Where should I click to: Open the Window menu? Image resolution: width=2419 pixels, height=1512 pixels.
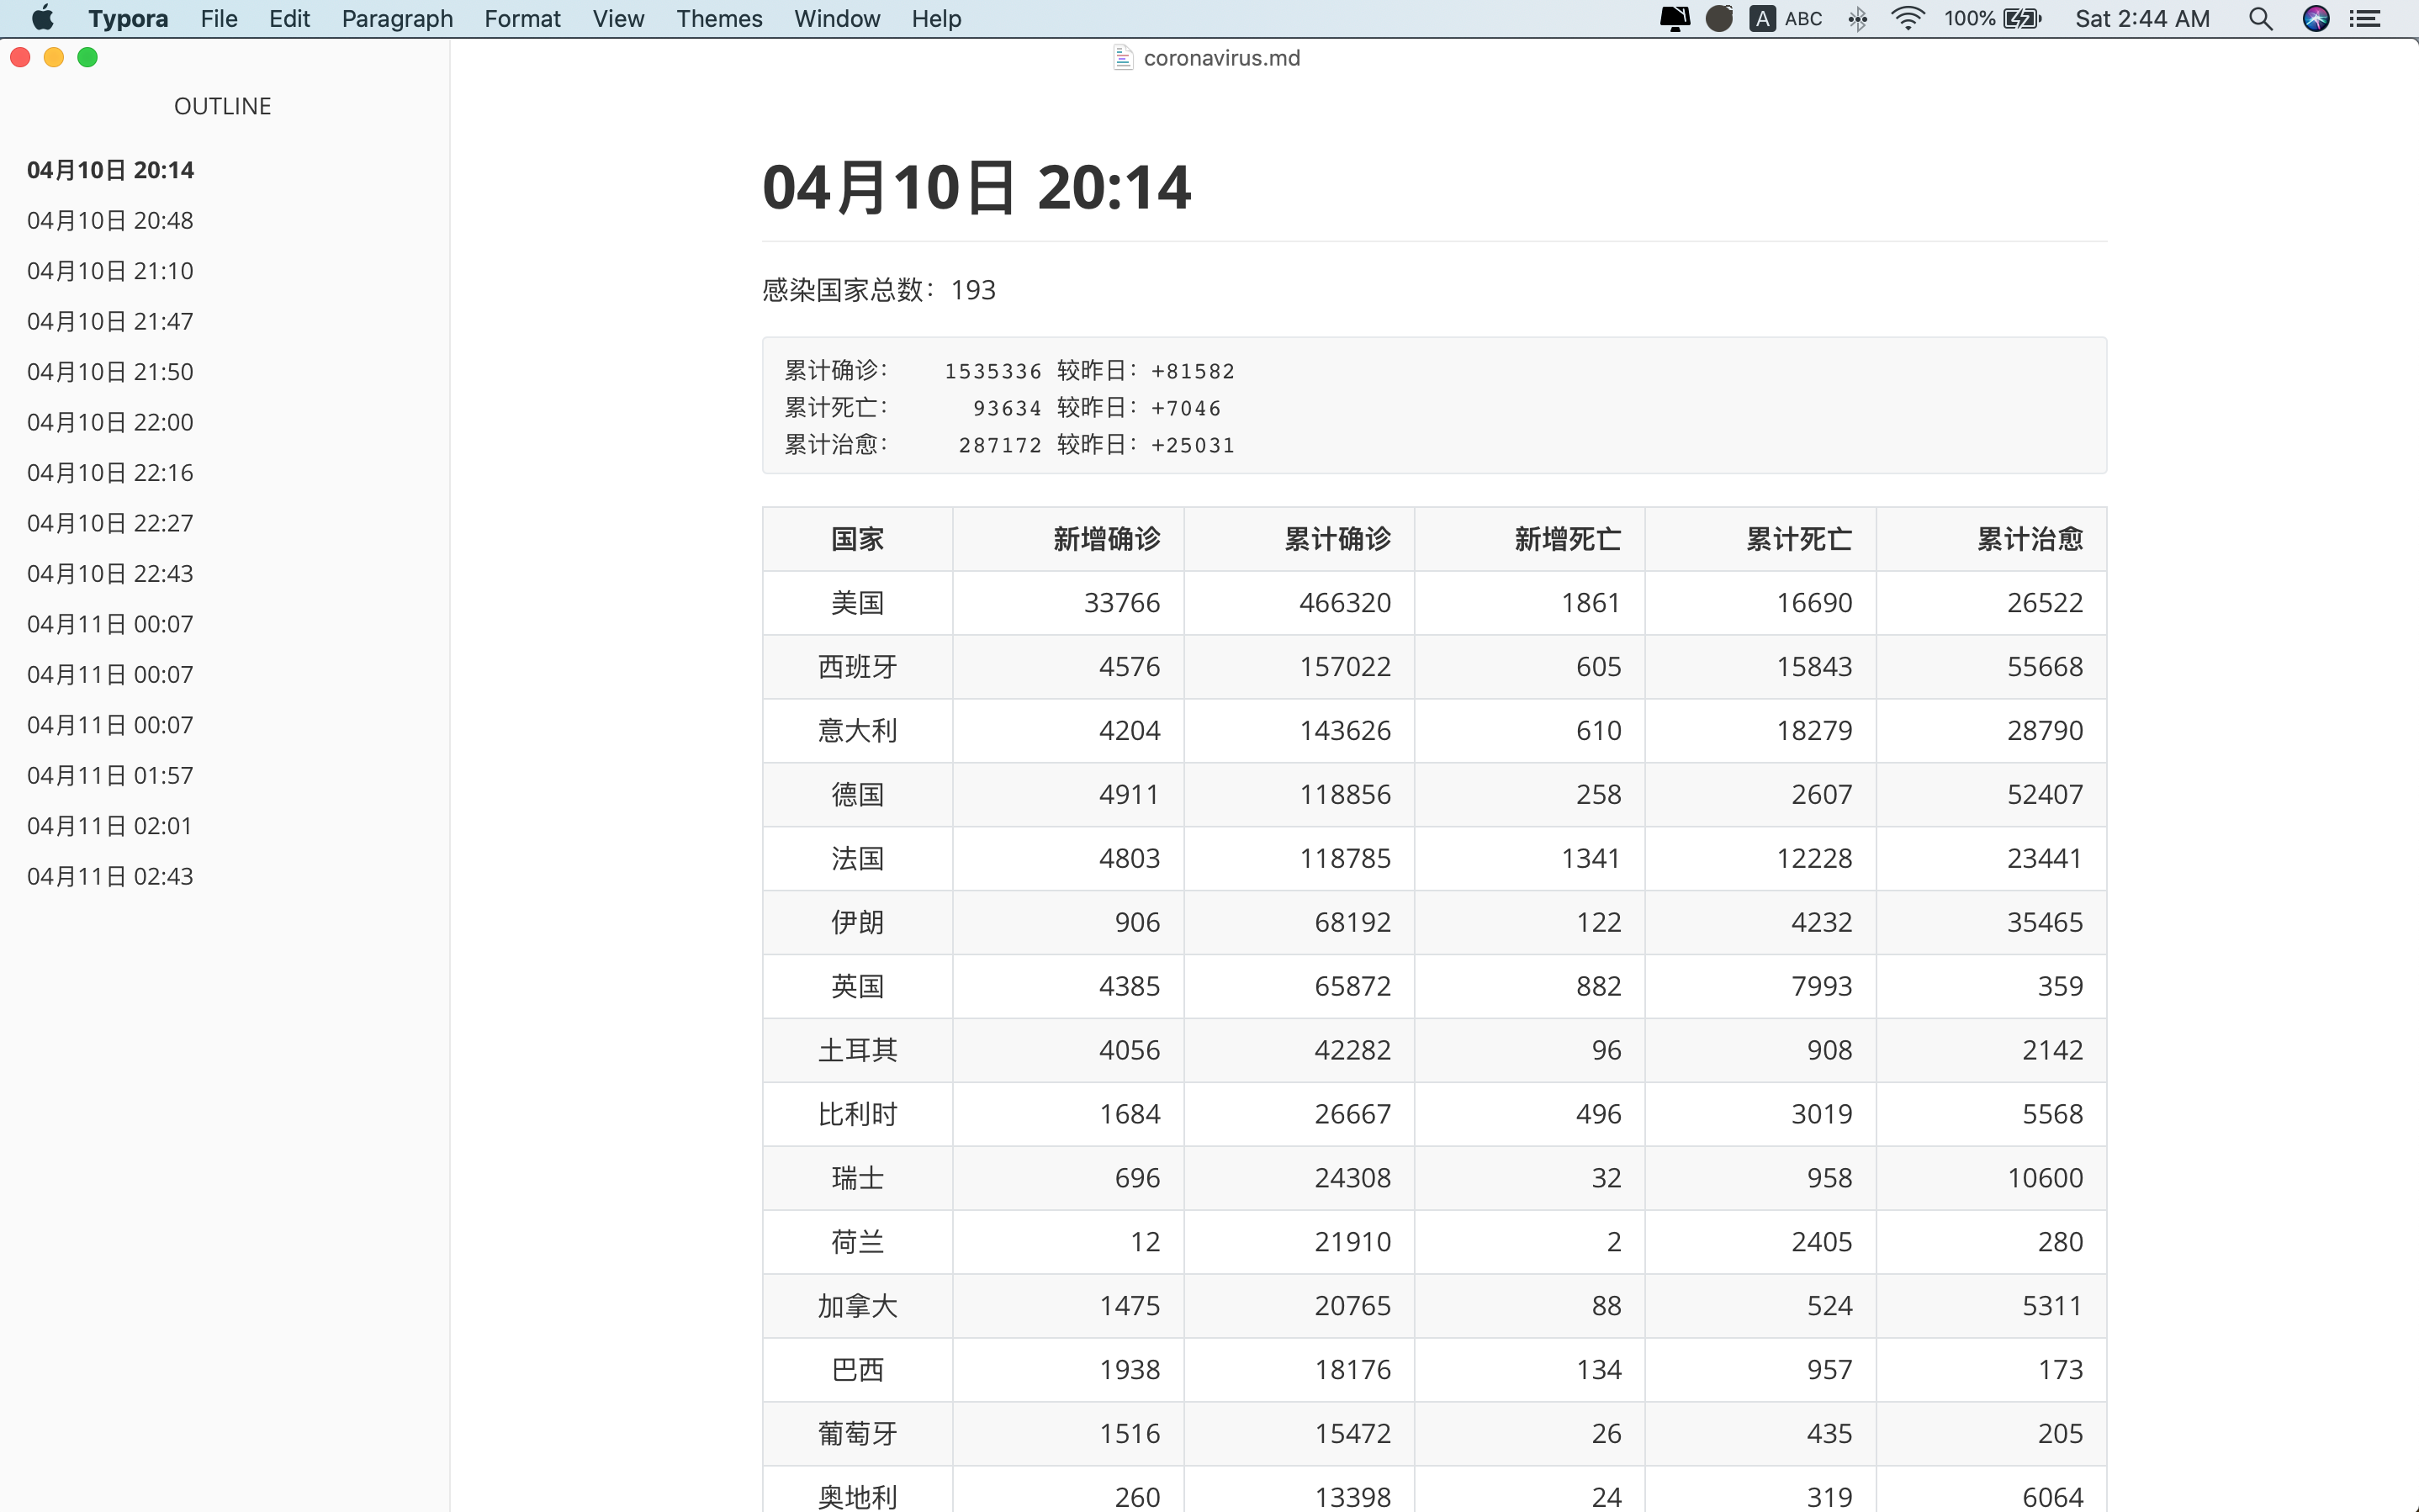click(x=836, y=18)
